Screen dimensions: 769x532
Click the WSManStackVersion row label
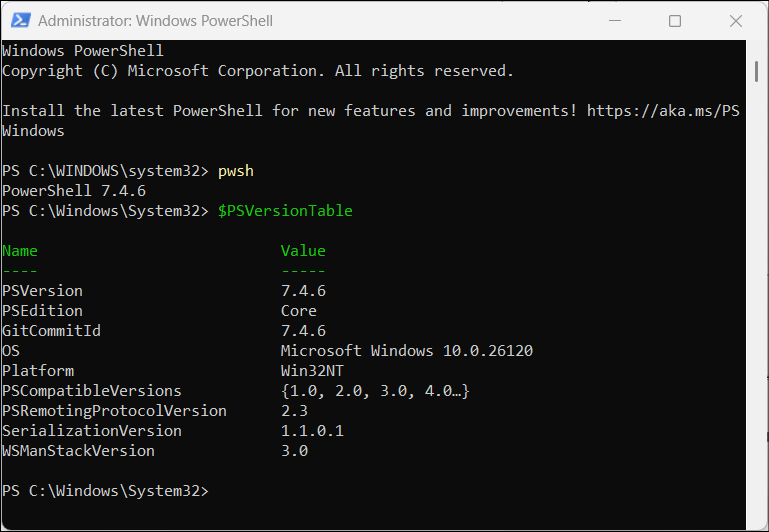78,451
